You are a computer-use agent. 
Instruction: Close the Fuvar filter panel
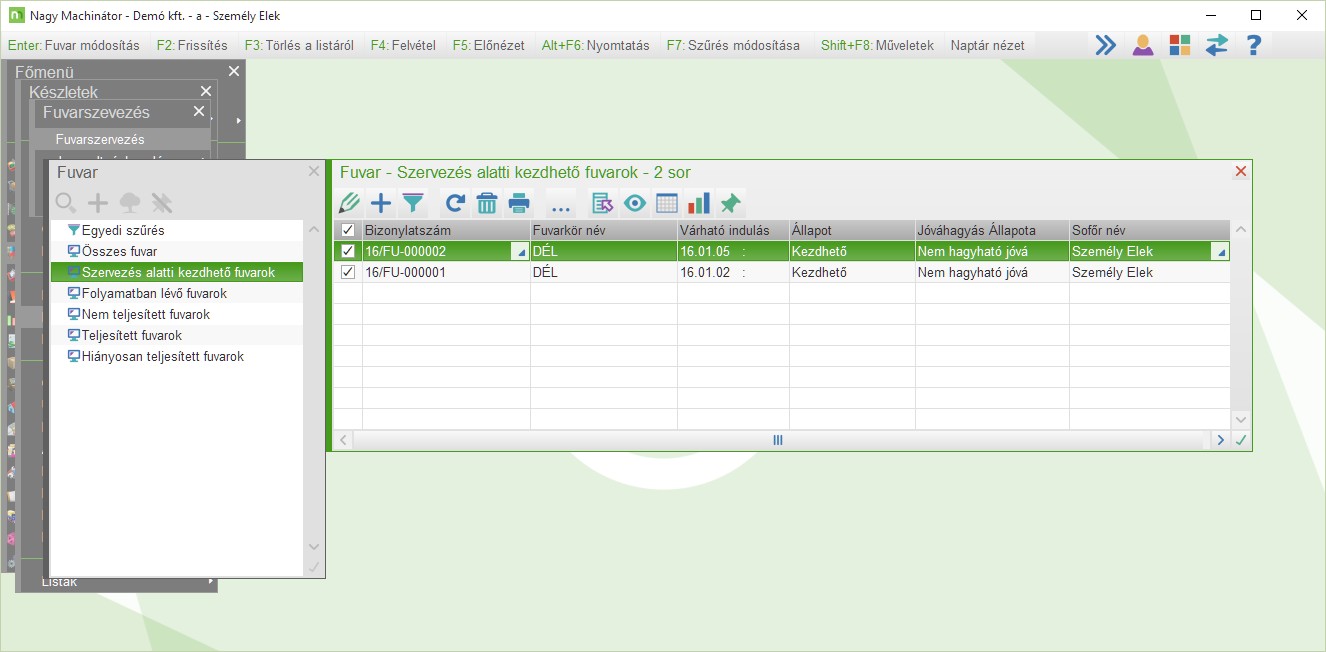(314, 172)
